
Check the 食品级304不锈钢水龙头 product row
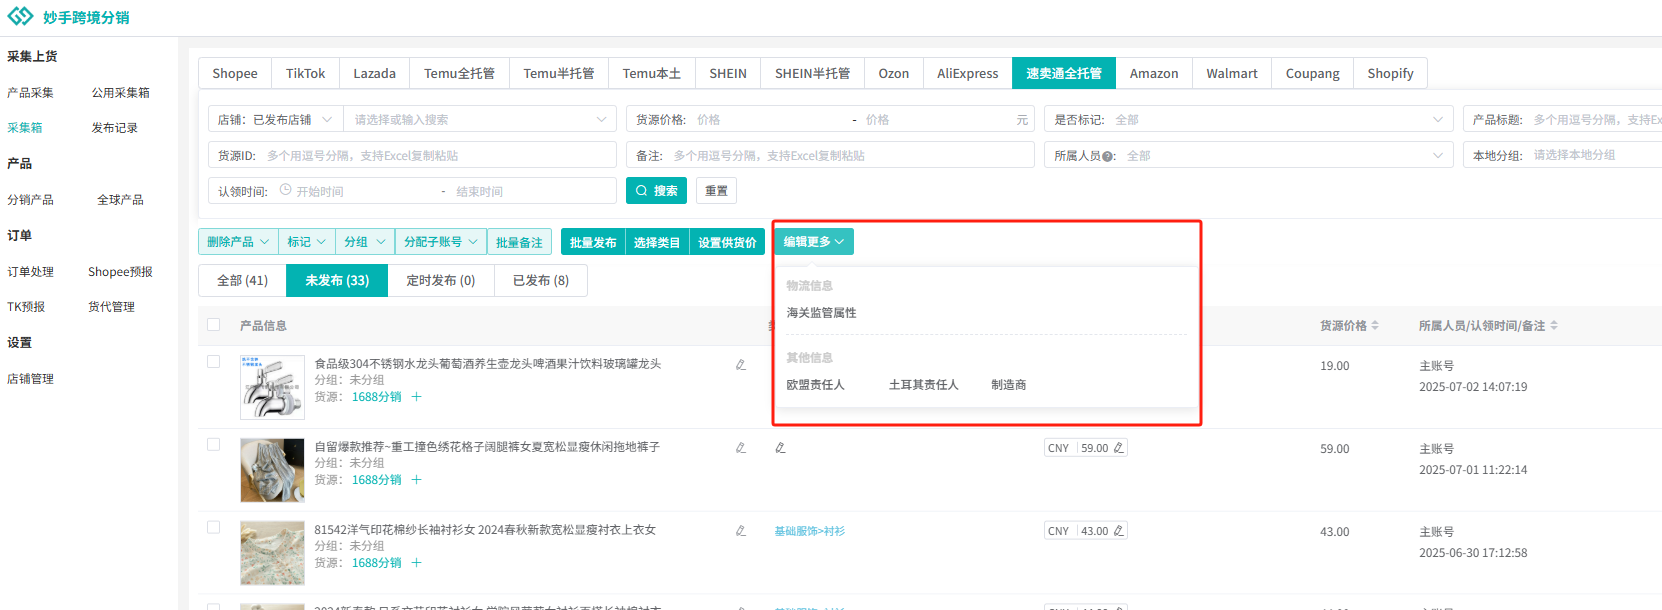point(213,362)
